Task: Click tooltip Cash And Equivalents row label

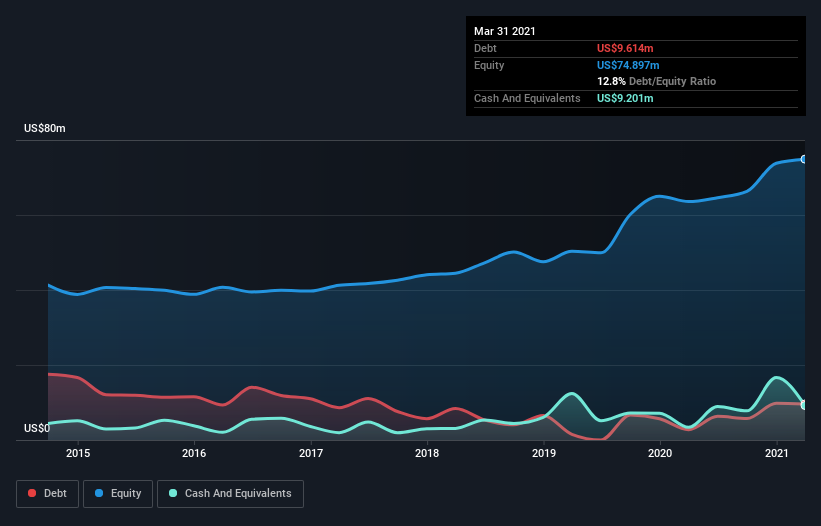Action: pos(527,98)
